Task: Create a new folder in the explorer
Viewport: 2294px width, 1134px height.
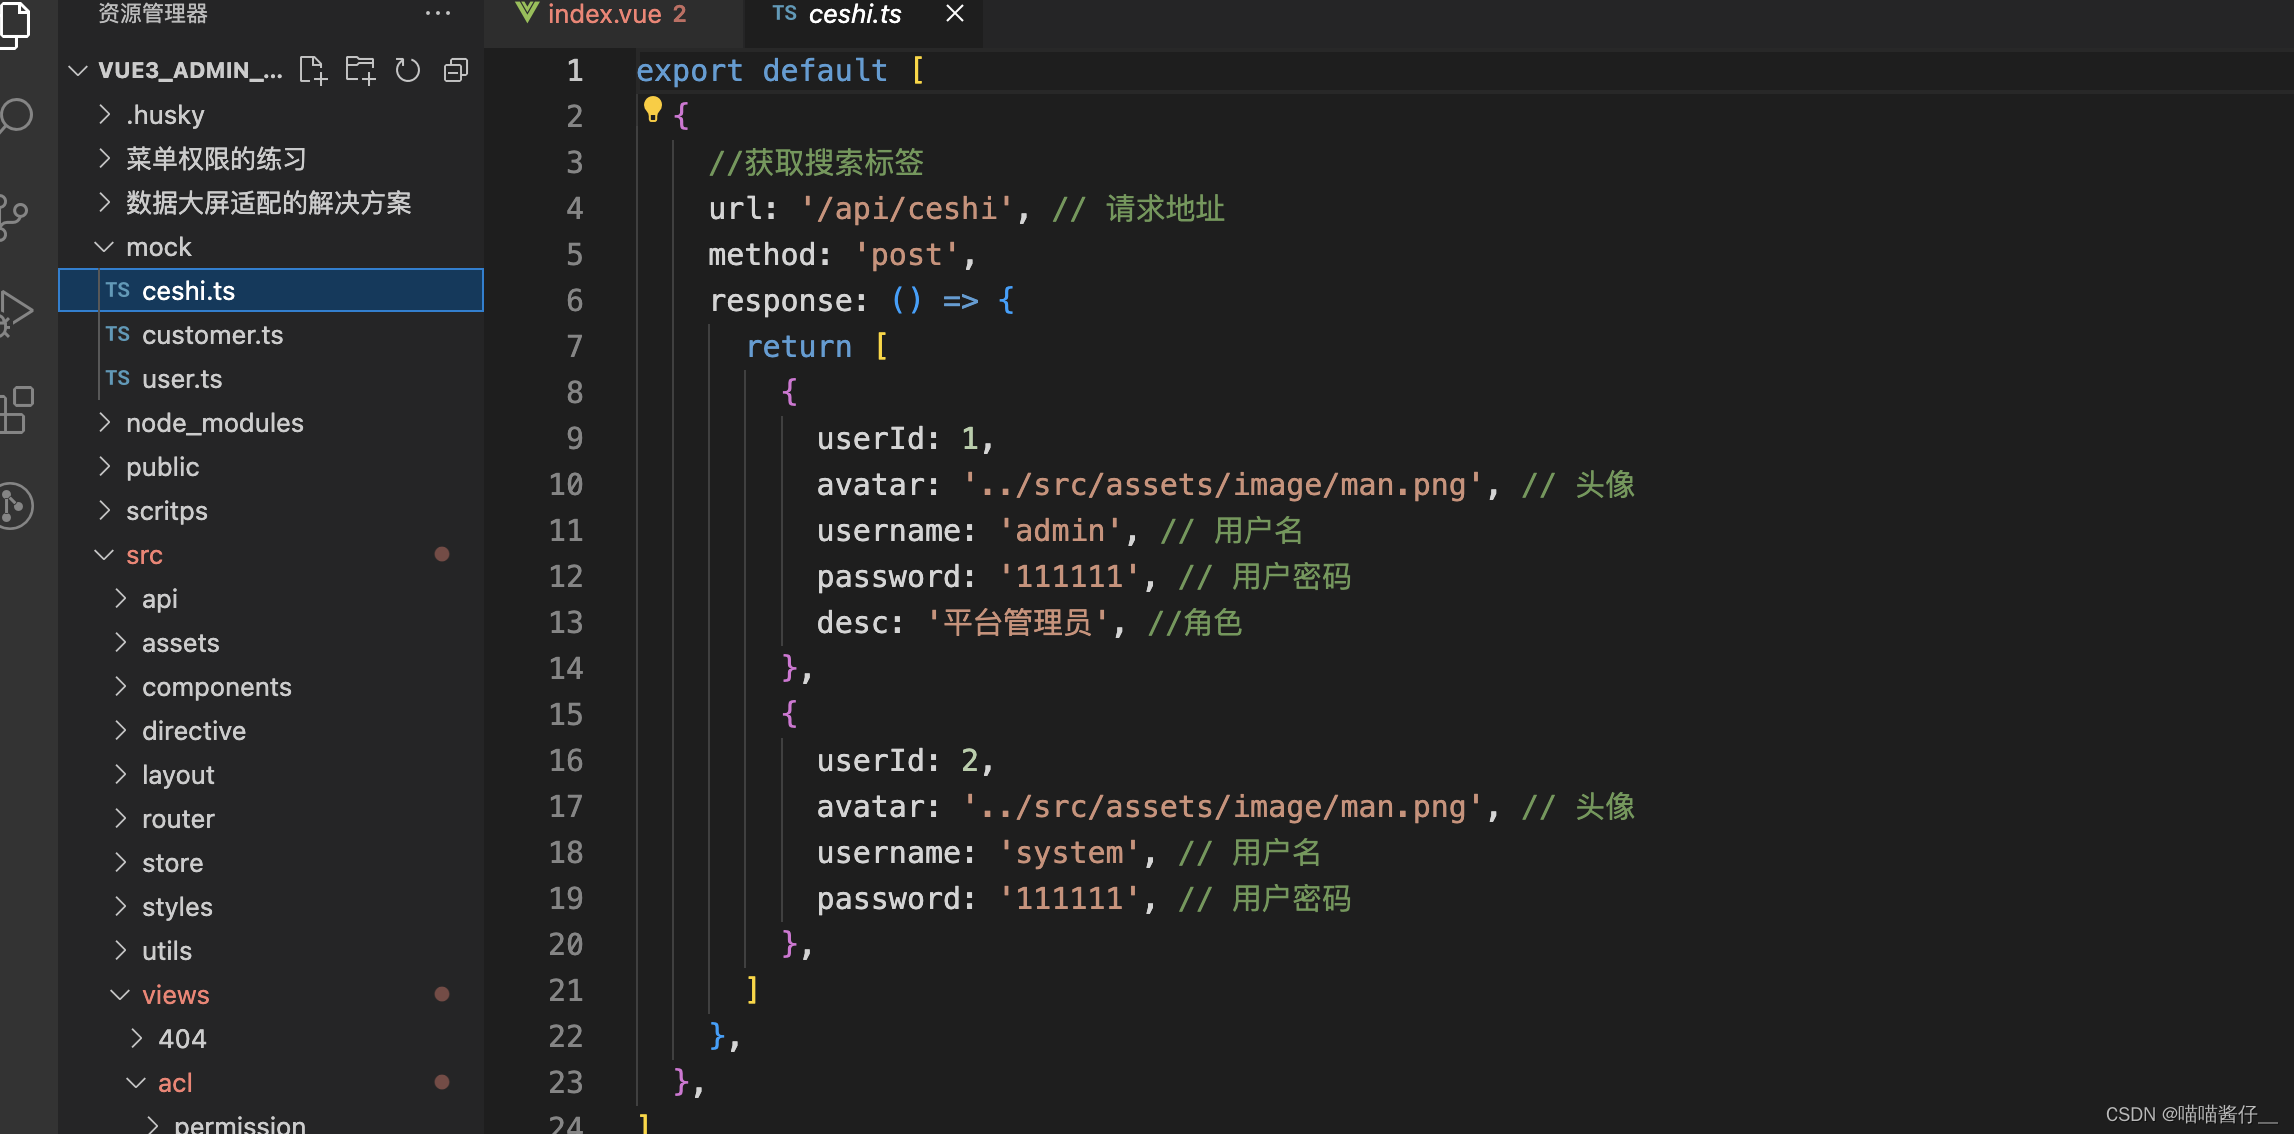Action: [359, 70]
